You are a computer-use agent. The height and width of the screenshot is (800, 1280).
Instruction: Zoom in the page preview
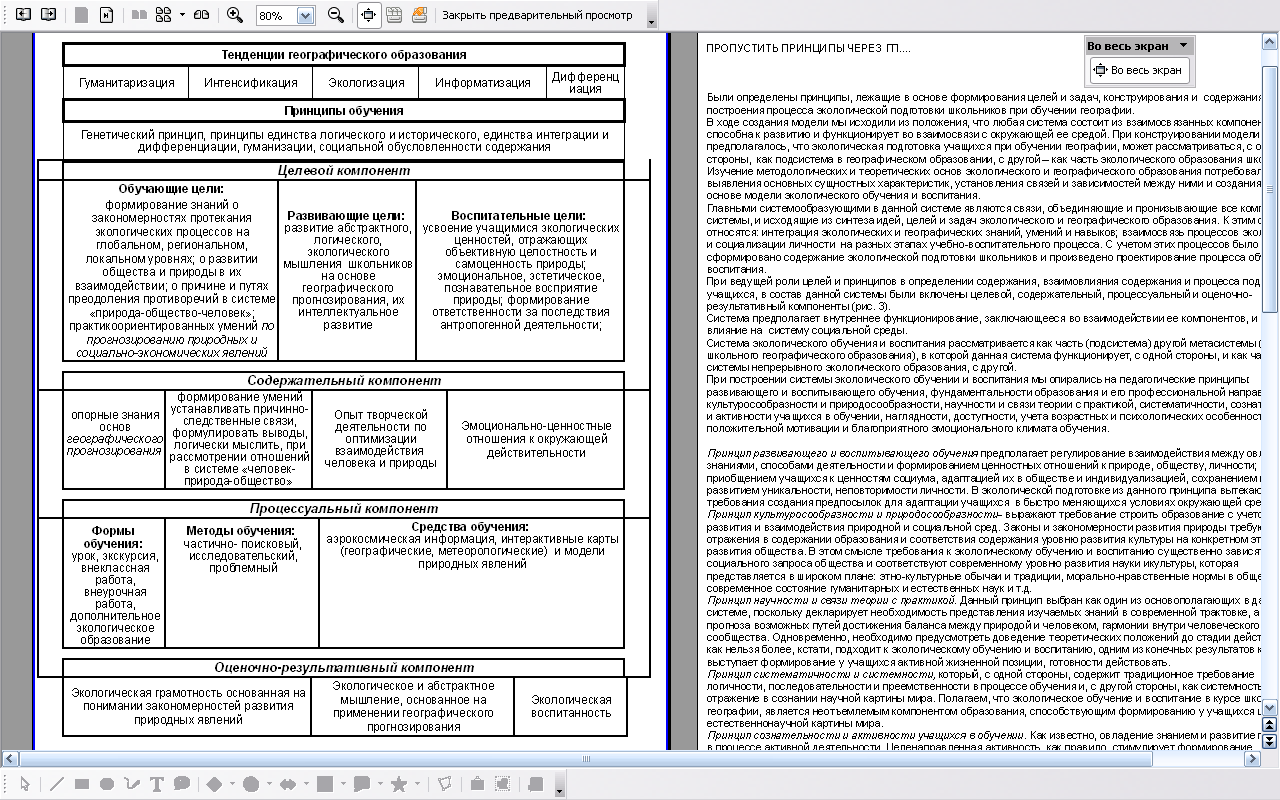point(235,15)
